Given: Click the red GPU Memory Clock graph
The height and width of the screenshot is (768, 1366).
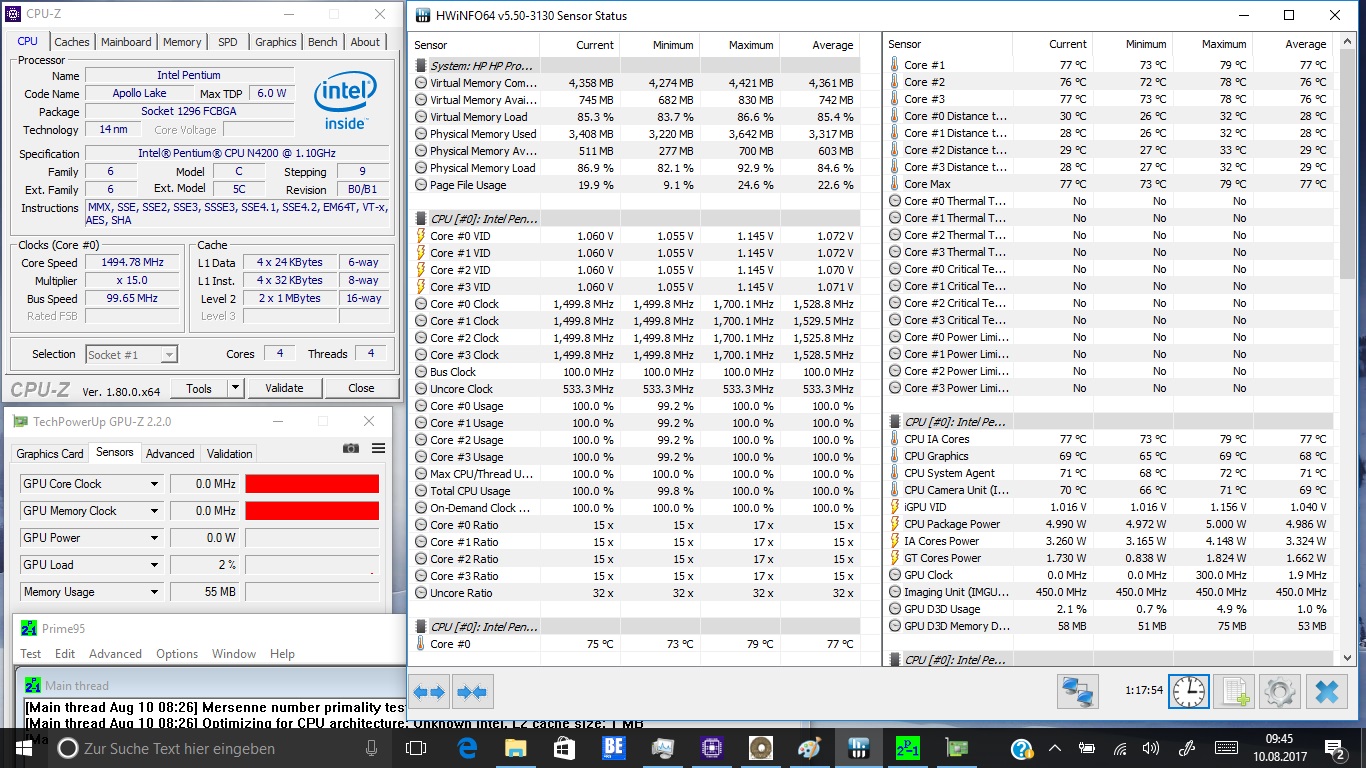Looking at the screenshot, I should (x=312, y=511).
